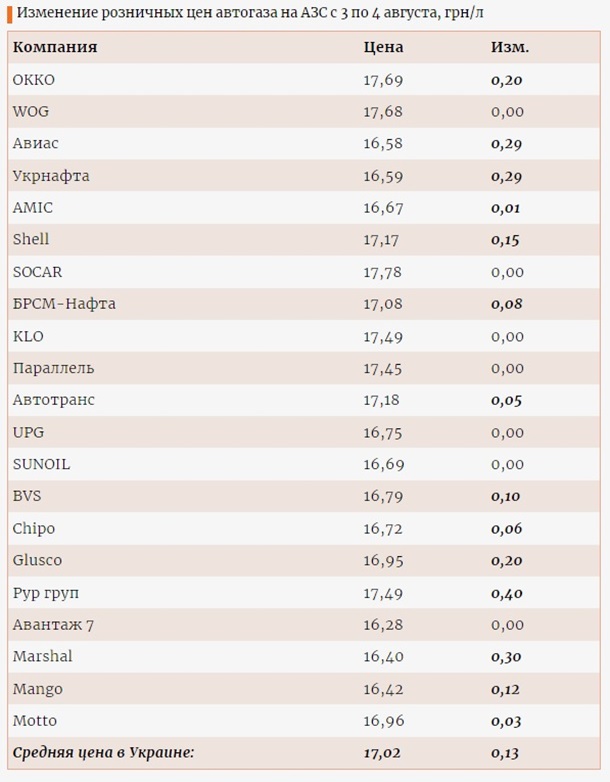The width and height of the screenshot is (610, 782).
Task: Select the Автотранс company cell
Action: [x=54, y=400]
